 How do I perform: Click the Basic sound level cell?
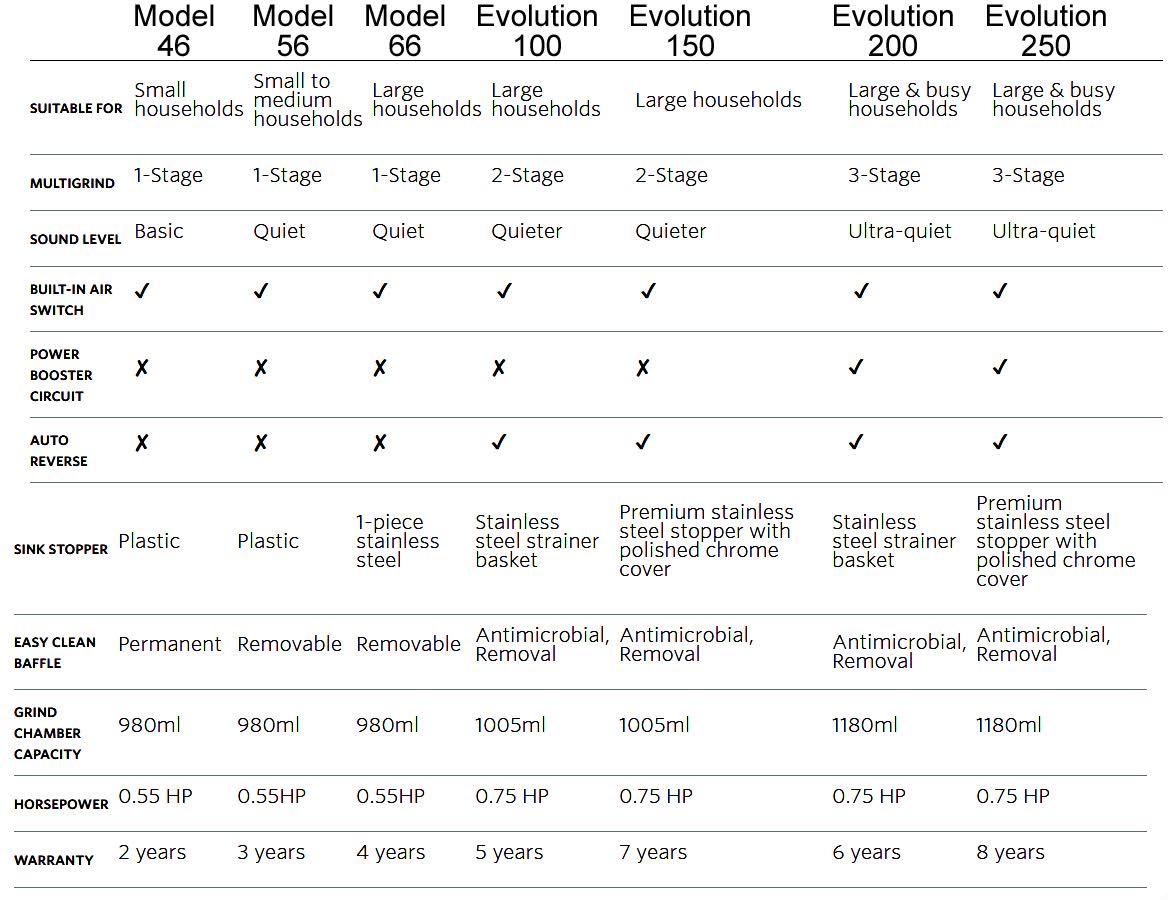tap(159, 231)
